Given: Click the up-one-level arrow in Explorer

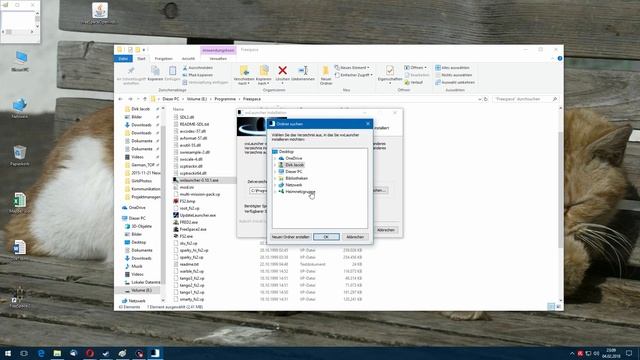Looking at the screenshot, I should [144, 99].
